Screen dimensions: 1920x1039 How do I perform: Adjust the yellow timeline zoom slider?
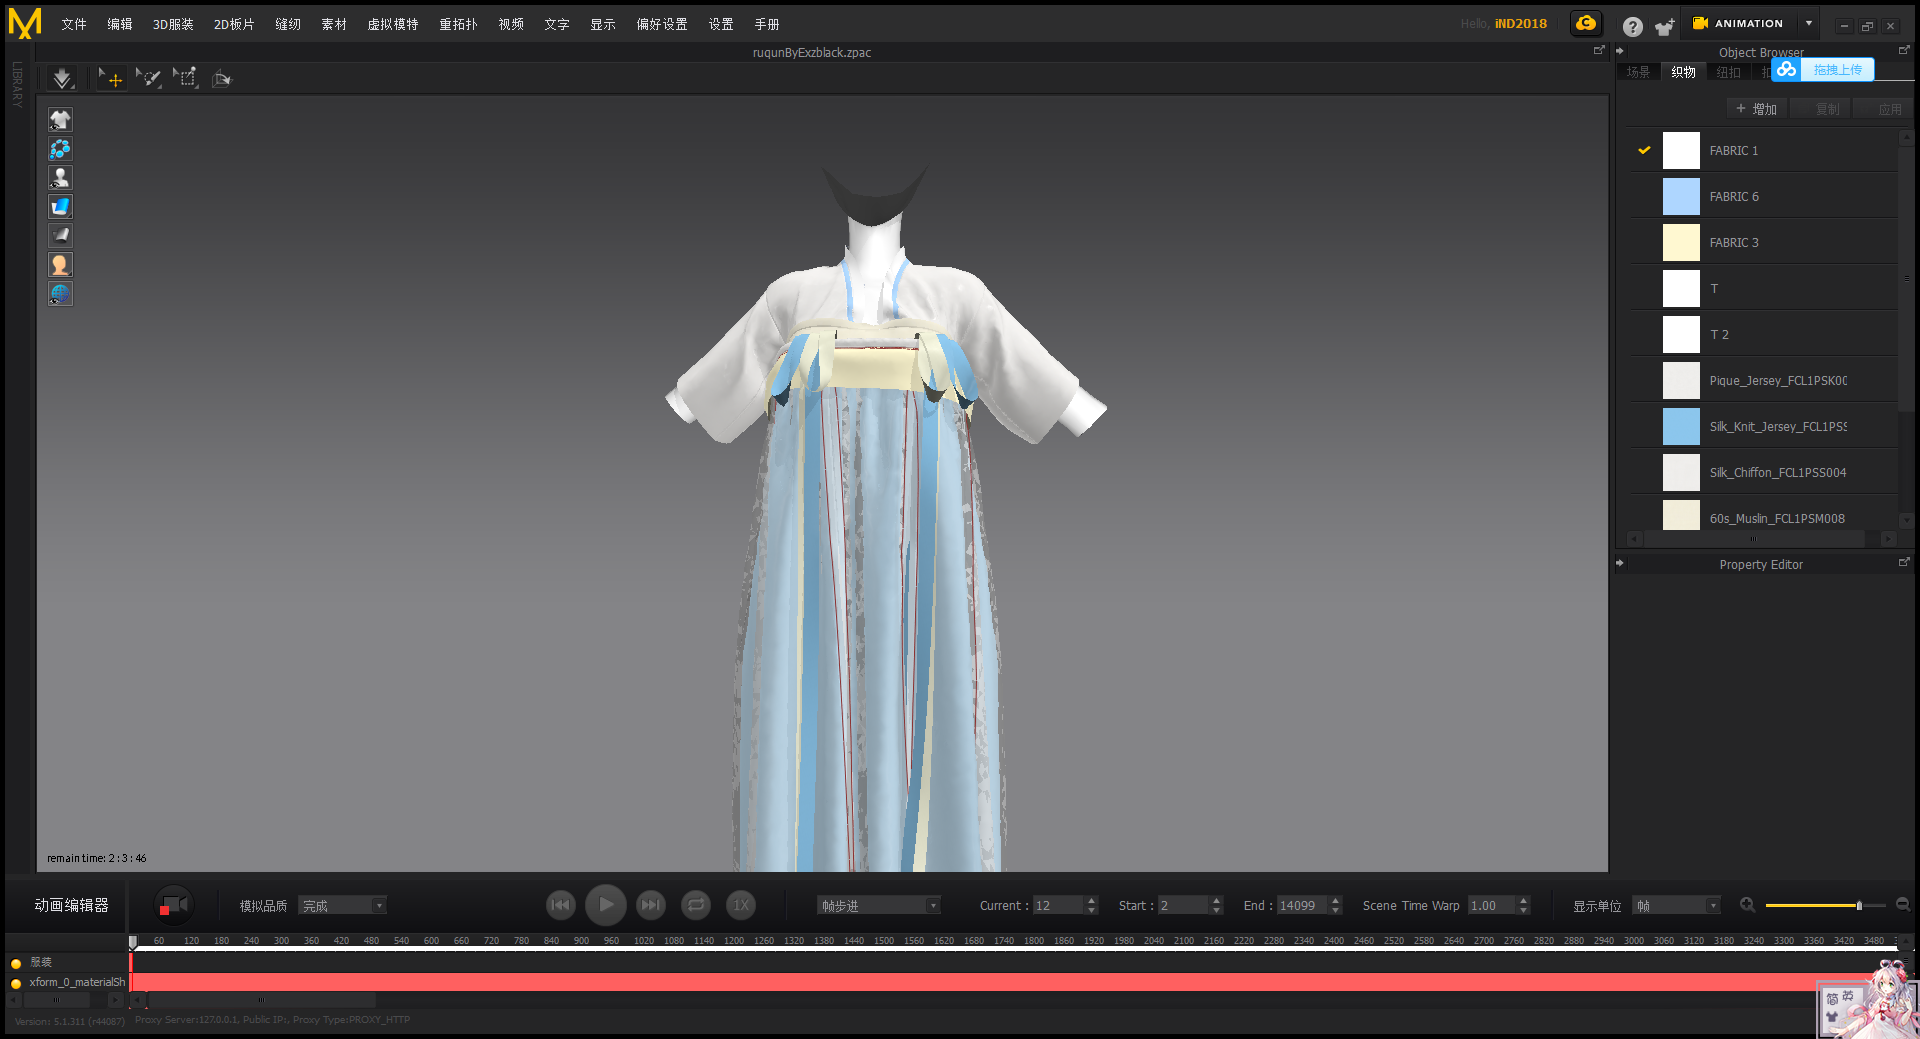1859,906
